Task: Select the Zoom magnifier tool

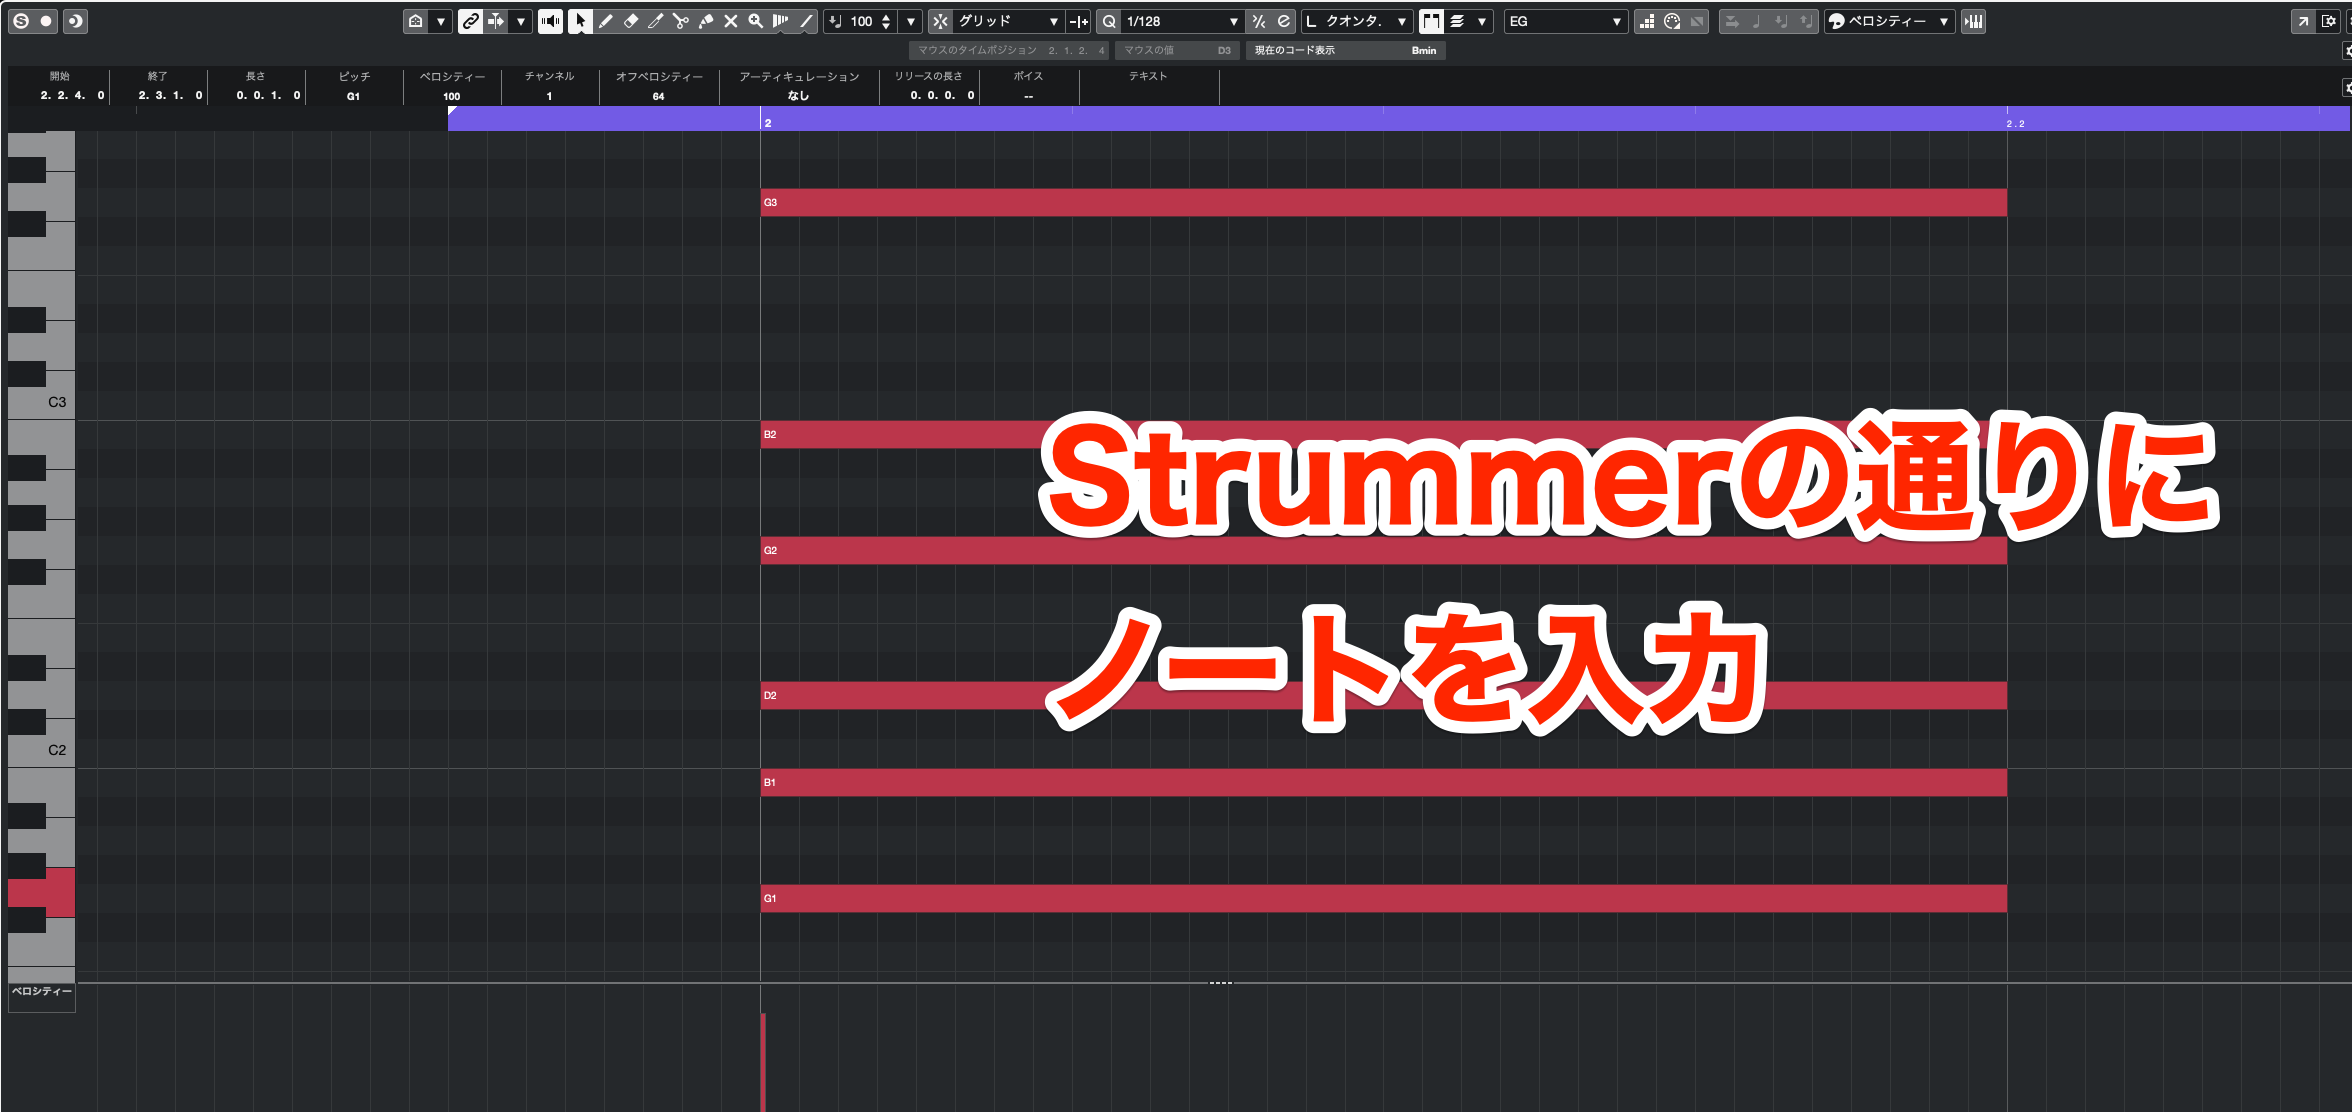Action: pyautogui.click(x=756, y=21)
